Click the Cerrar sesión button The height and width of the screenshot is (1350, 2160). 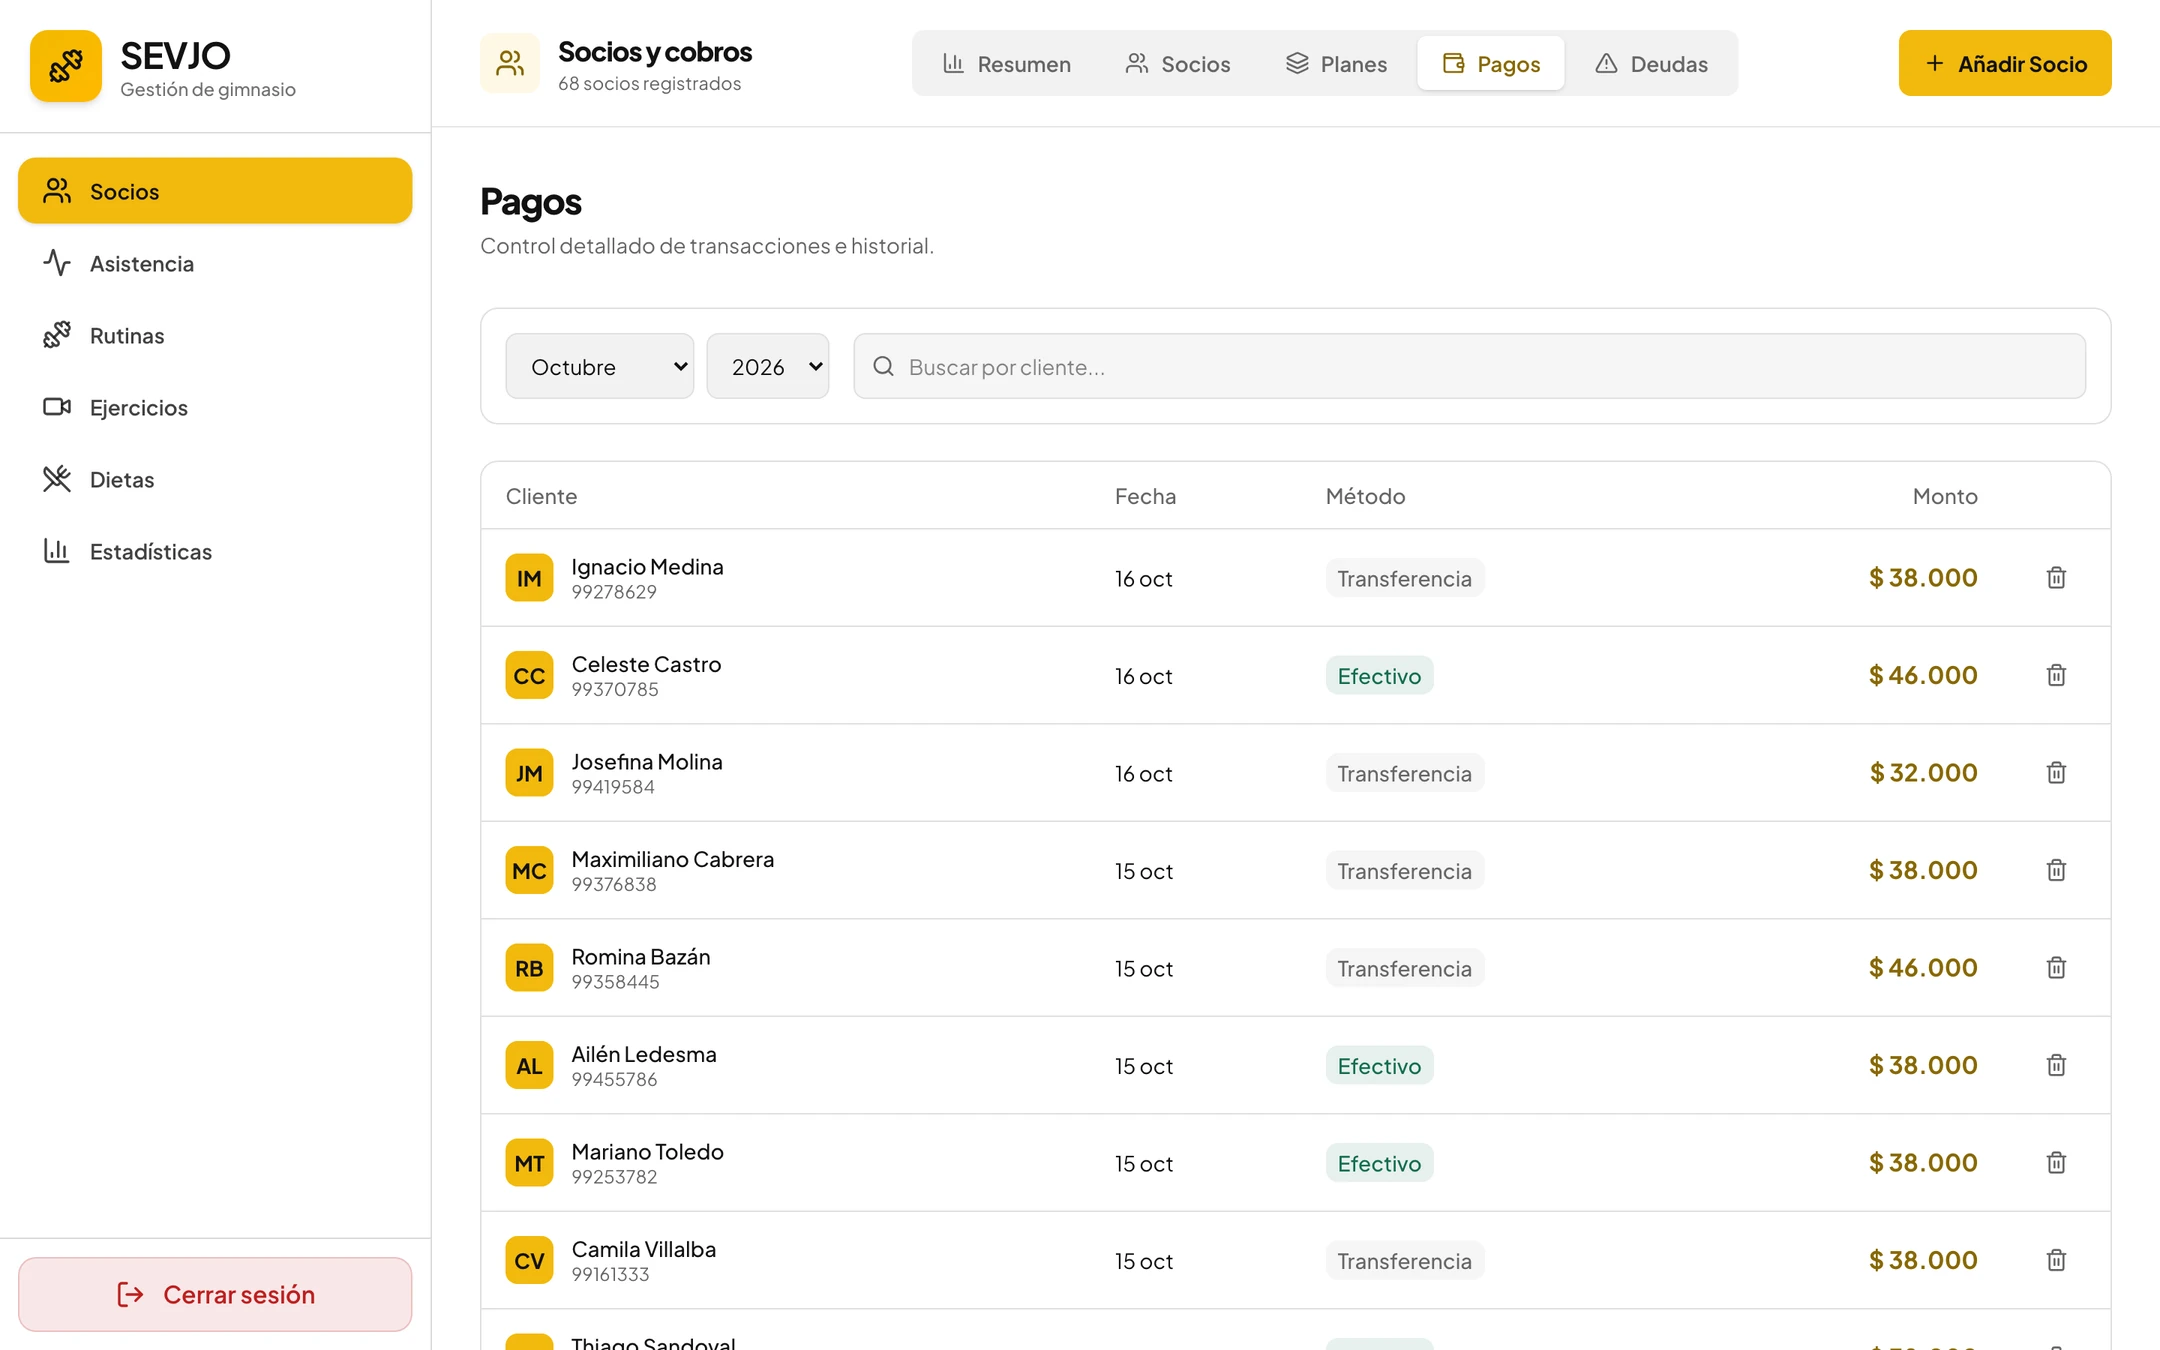215,1294
